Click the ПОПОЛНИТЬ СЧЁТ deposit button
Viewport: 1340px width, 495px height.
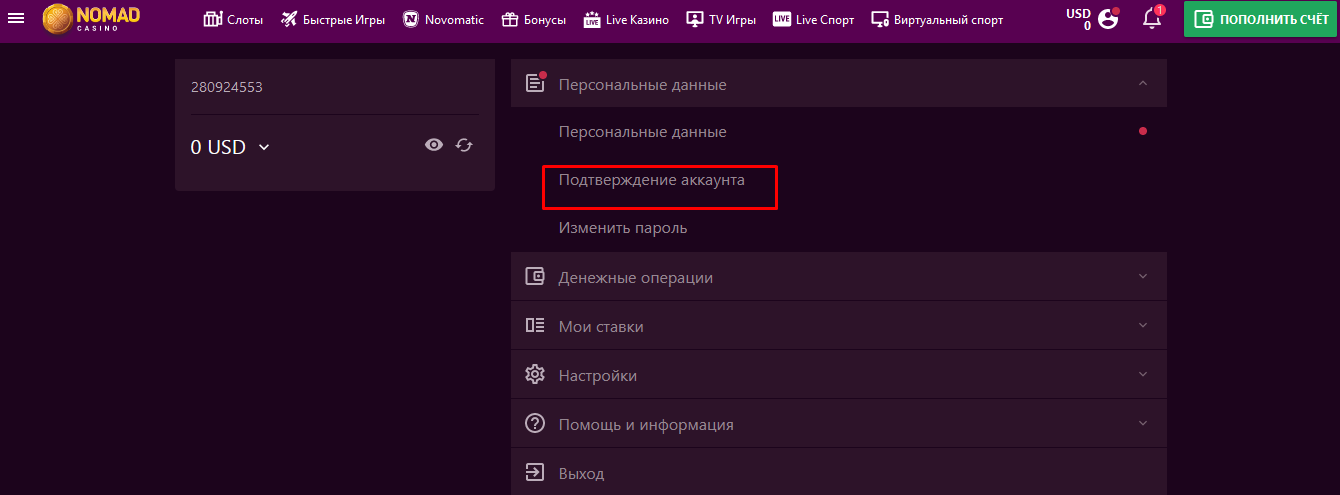pyautogui.click(x=1258, y=19)
